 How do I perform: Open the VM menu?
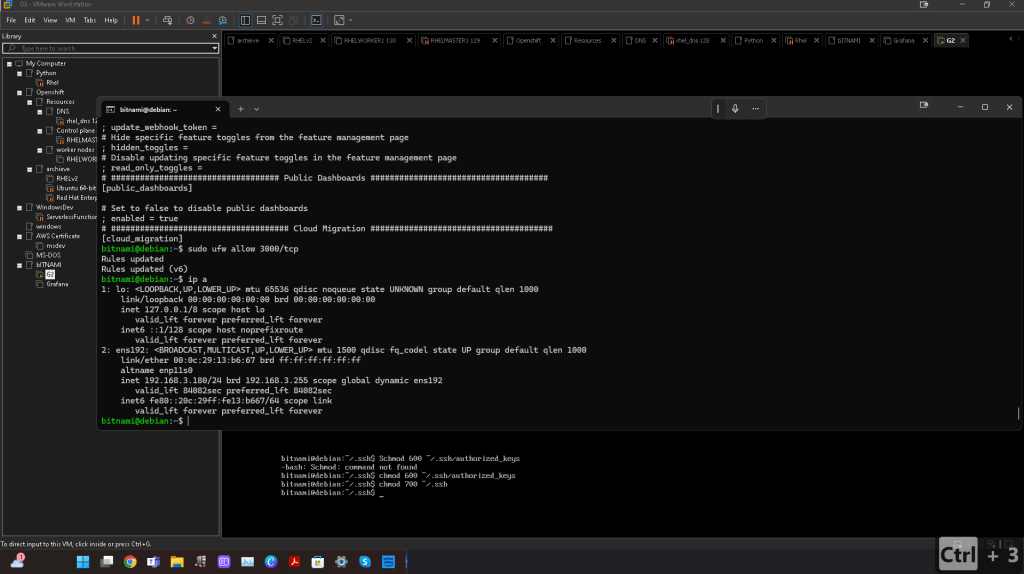click(x=70, y=20)
